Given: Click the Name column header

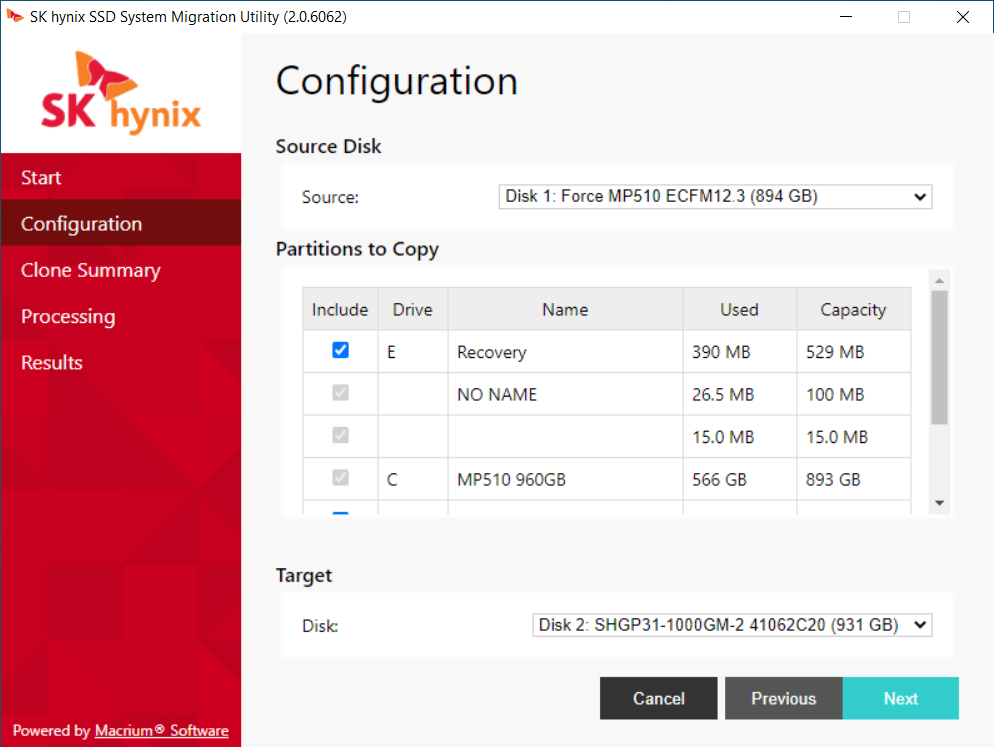Looking at the screenshot, I should [565, 309].
